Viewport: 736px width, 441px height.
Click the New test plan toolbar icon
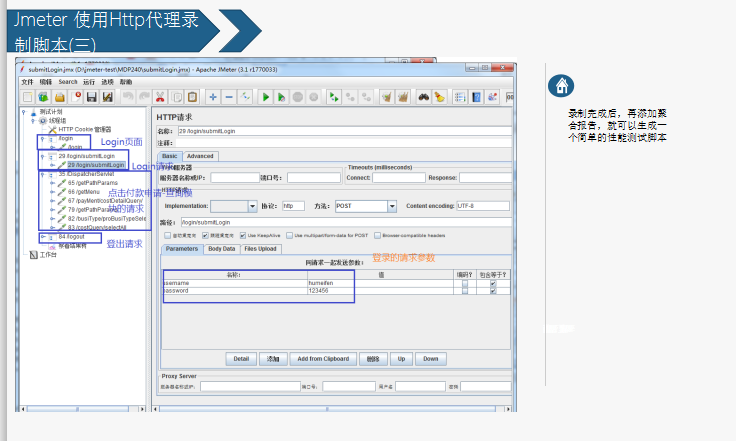pos(28,97)
